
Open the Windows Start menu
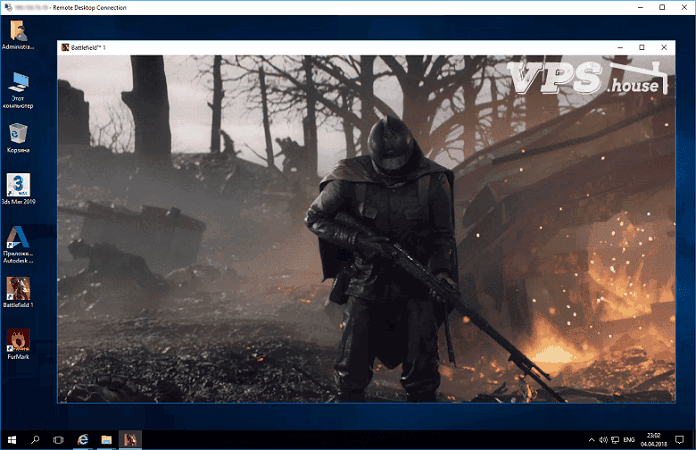[x=11, y=439]
